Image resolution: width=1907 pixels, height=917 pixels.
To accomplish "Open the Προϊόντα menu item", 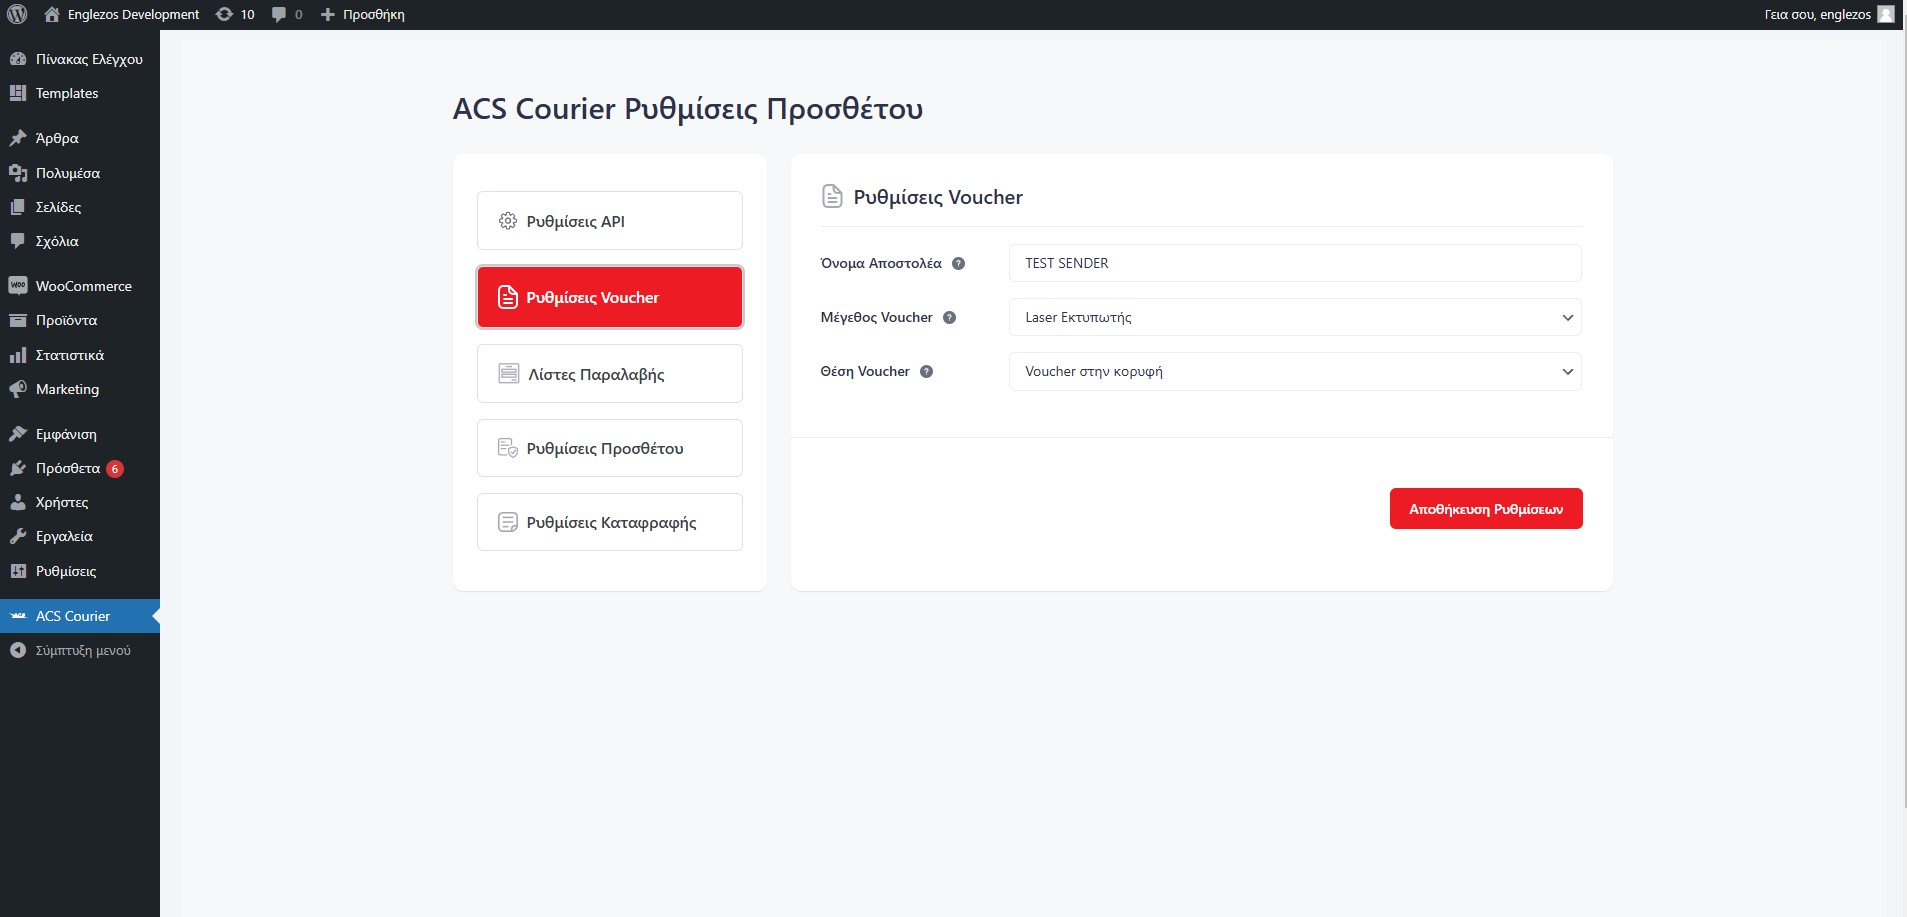I will (80, 320).
